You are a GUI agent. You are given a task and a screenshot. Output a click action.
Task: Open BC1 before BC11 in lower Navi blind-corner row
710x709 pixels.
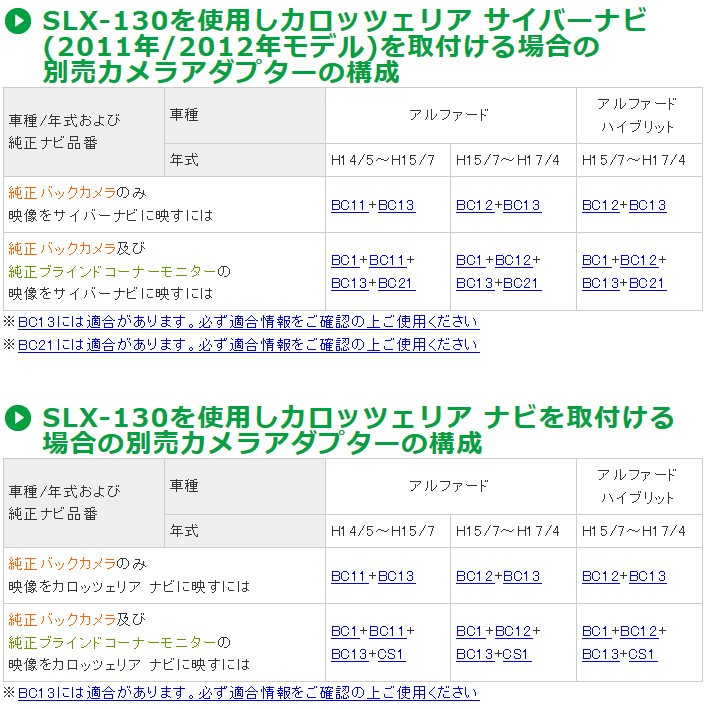[345, 631]
